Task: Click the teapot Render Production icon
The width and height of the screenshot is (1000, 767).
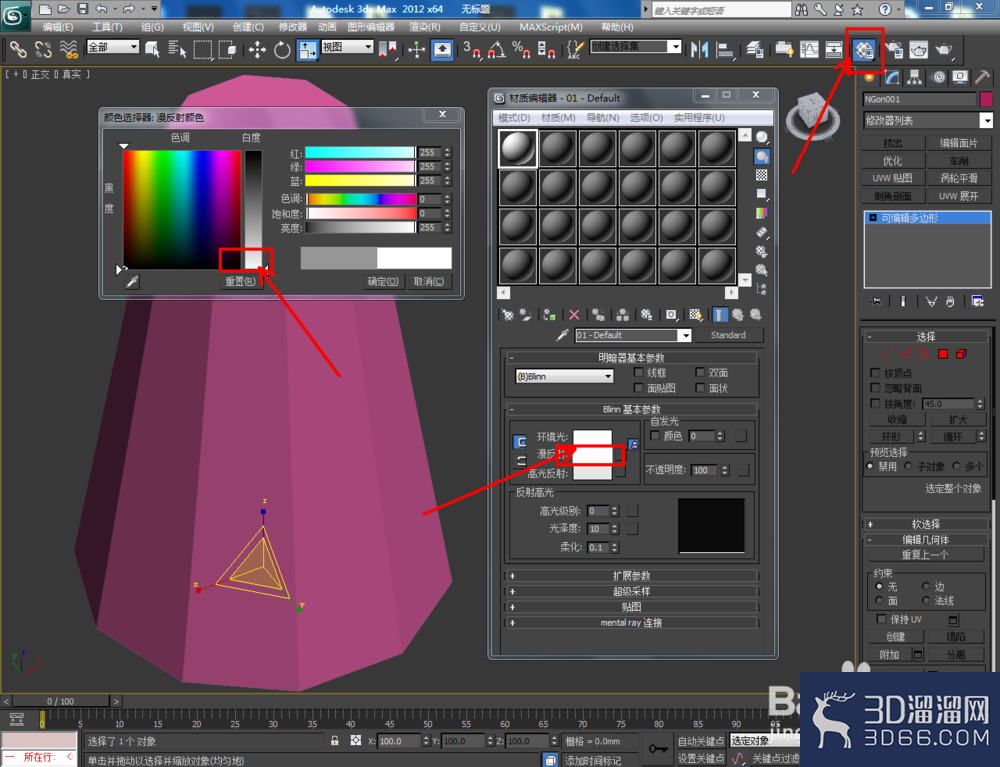Action: [944, 50]
